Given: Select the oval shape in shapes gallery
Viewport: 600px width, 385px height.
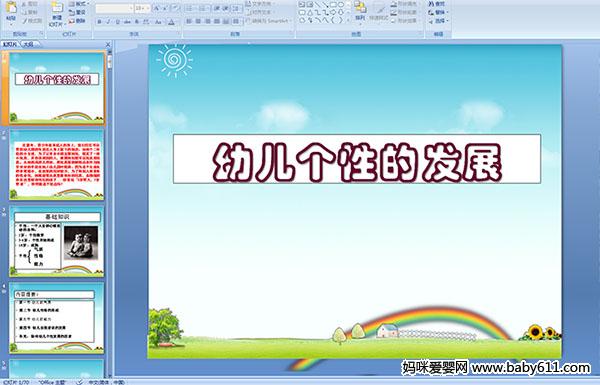Looking at the screenshot, I should click(x=341, y=5).
